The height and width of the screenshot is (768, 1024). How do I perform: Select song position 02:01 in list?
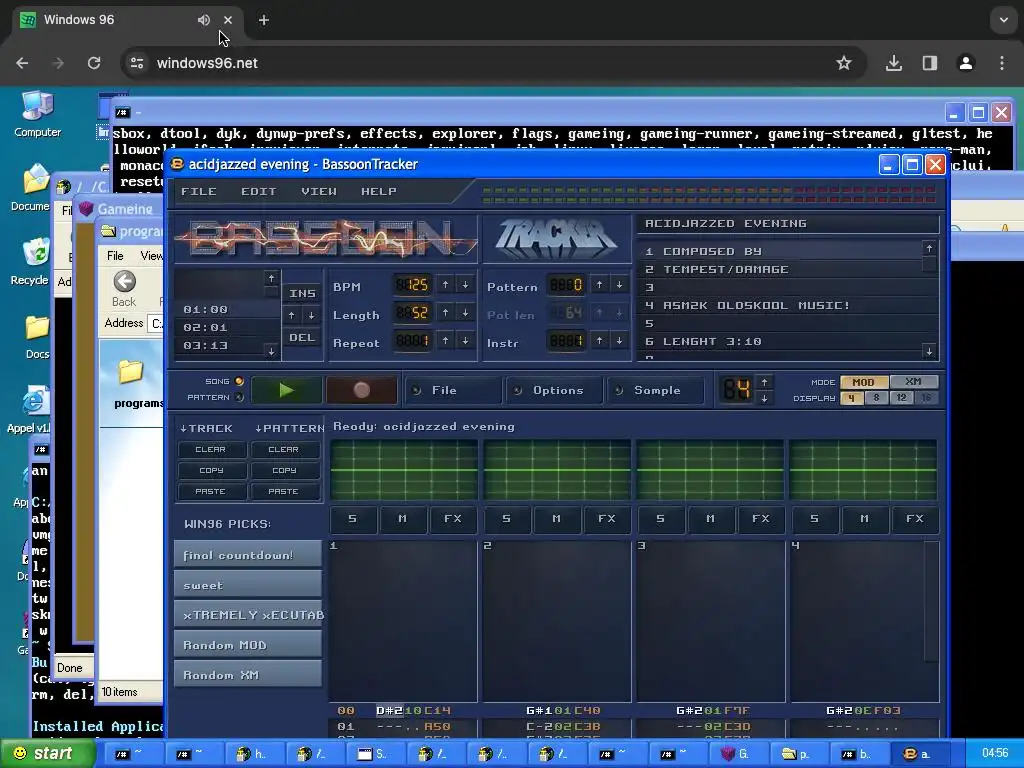[221, 327]
